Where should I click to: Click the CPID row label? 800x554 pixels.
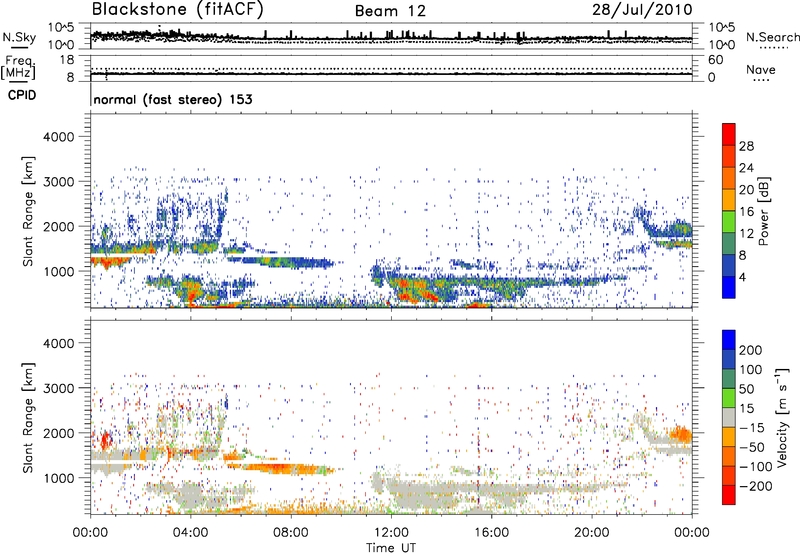[22, 95]
